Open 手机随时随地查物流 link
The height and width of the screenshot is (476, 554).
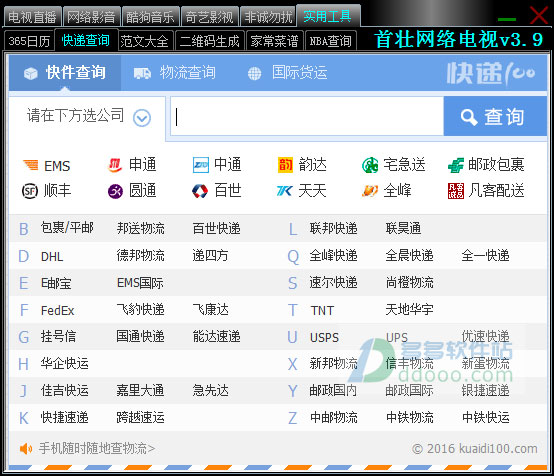pyautogui.click(x=97, y=449)
